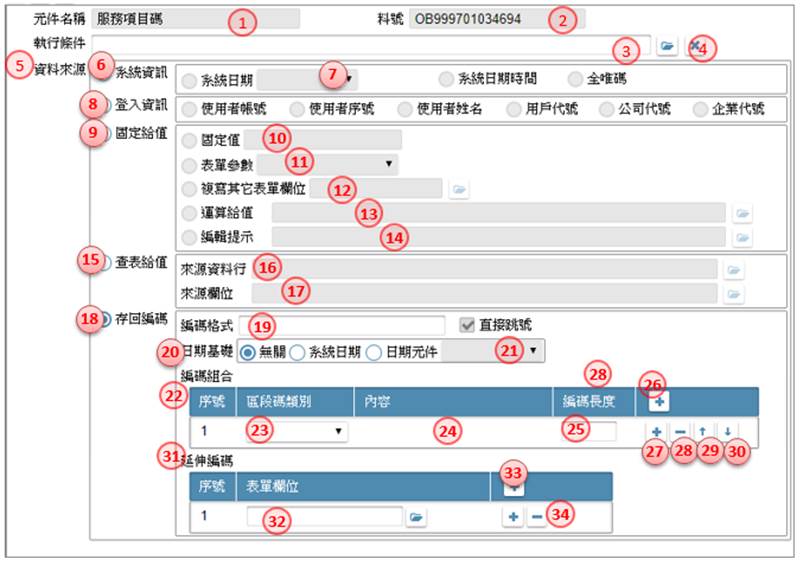
Task: Choose 企業代號 radio option
Action: 700,109
